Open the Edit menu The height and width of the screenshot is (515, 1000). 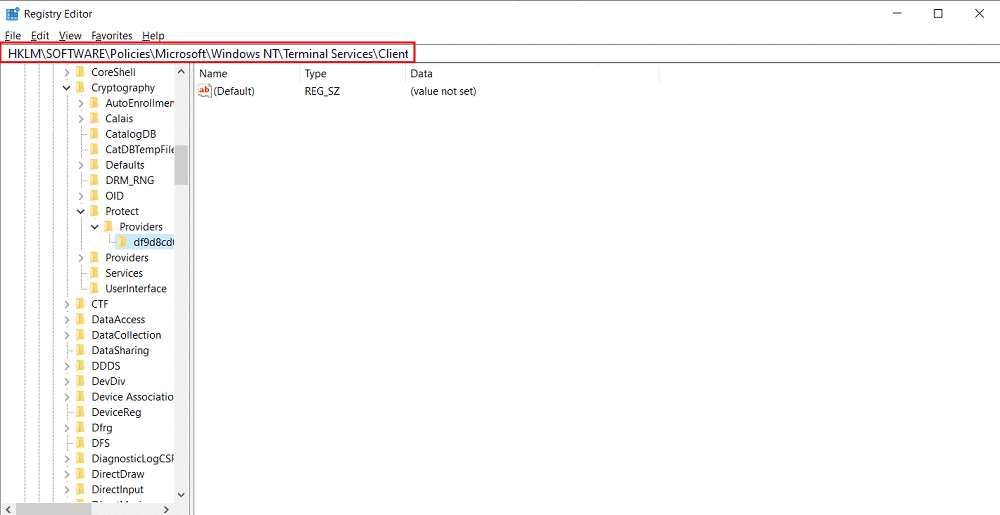coord(40,36)
